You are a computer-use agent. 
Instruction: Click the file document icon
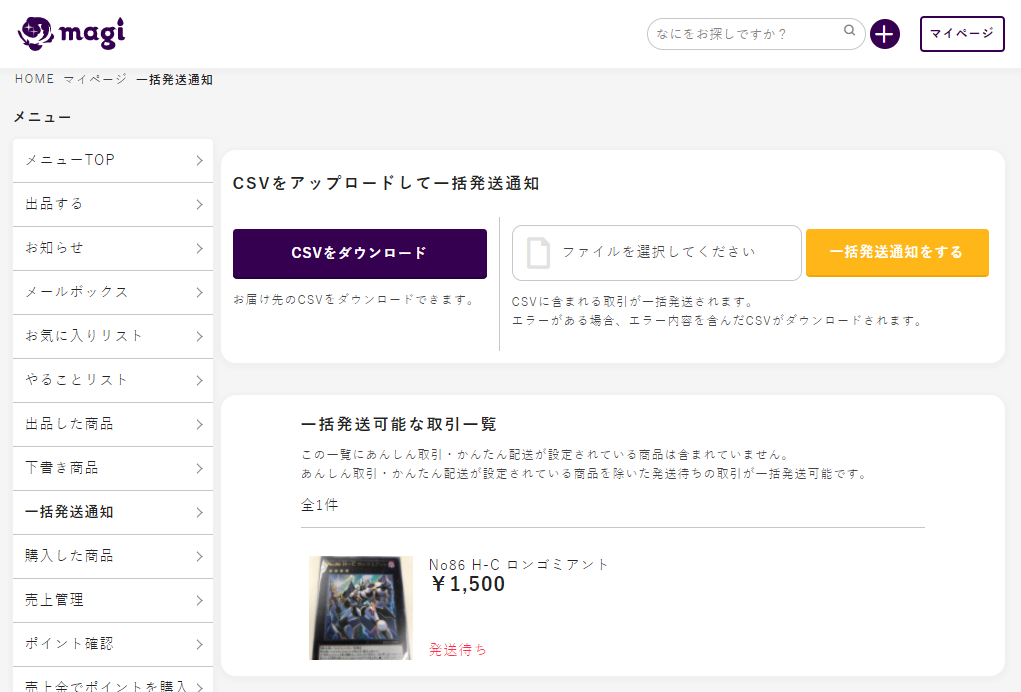point(538,253)
